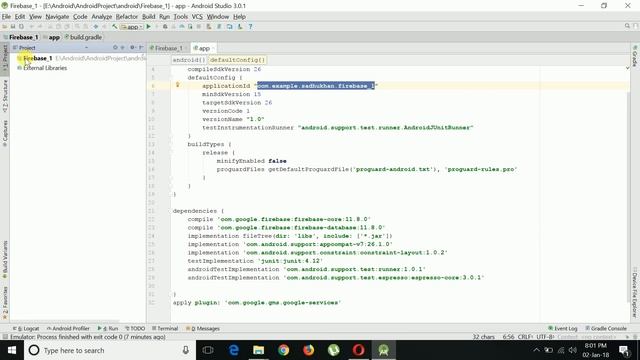Click the Open file toolbar icon
Viewport: 640px width, 360px height.
point(4,27)
